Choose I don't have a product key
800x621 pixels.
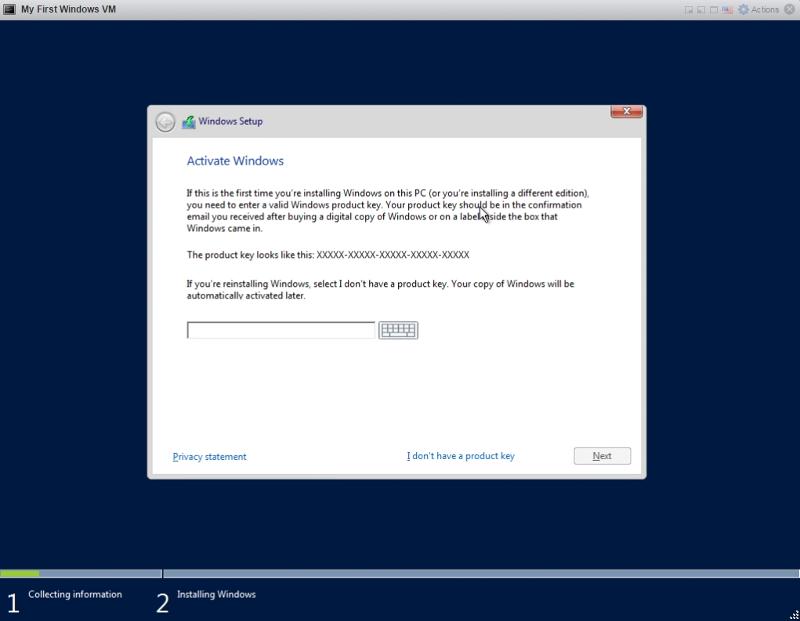click(x=460, y=456)
